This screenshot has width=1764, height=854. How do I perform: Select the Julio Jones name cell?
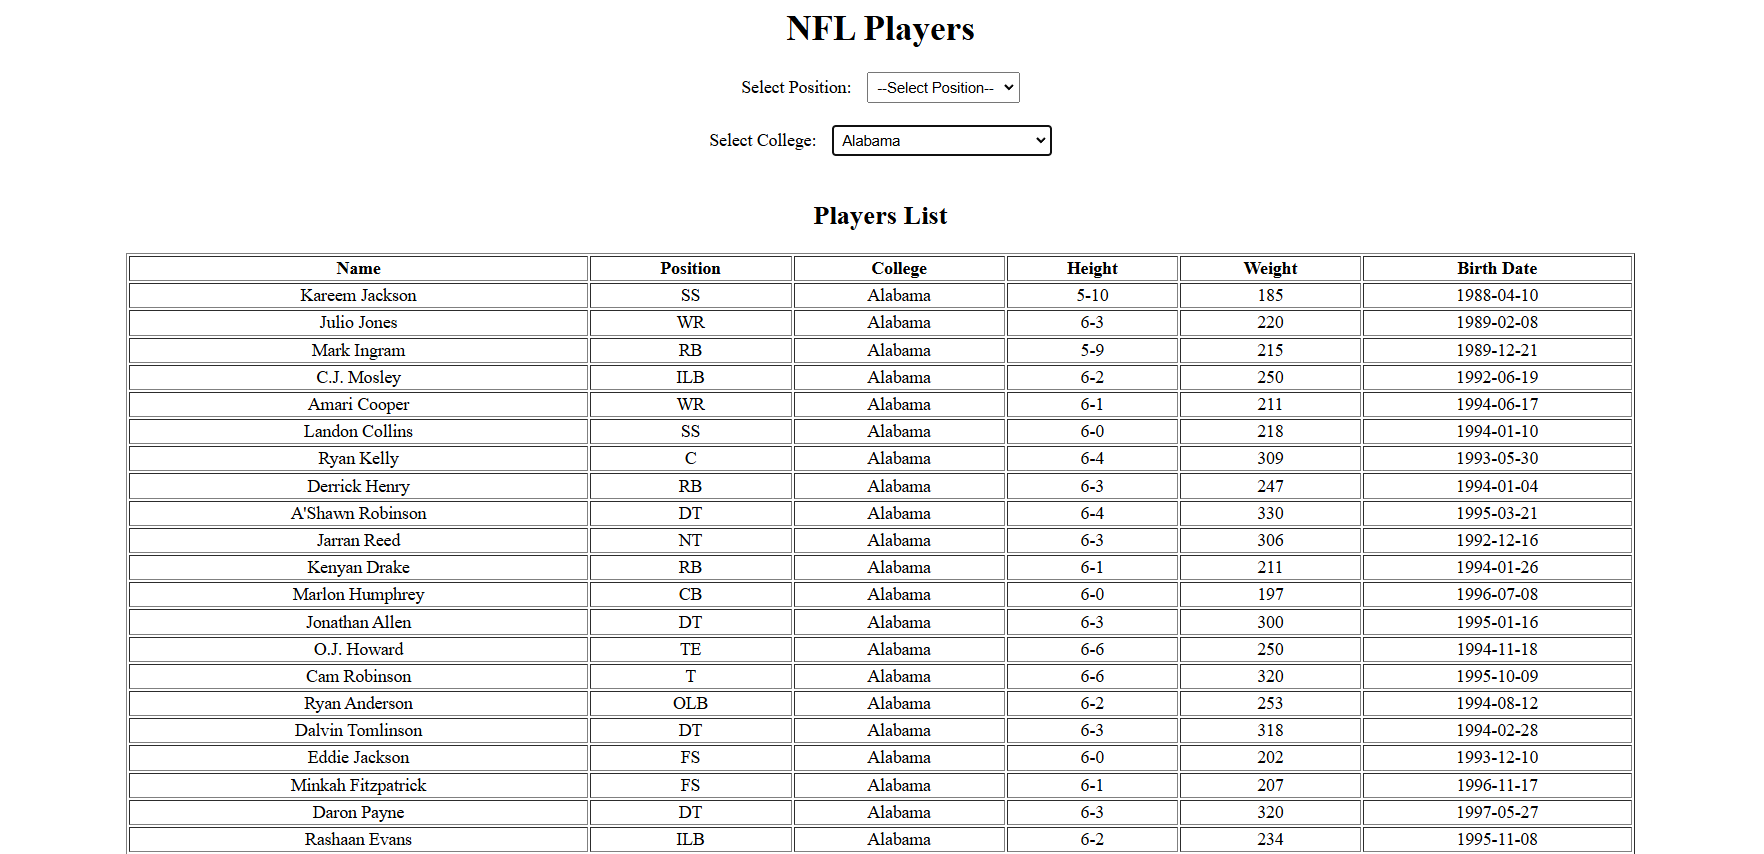pos(358,322)
